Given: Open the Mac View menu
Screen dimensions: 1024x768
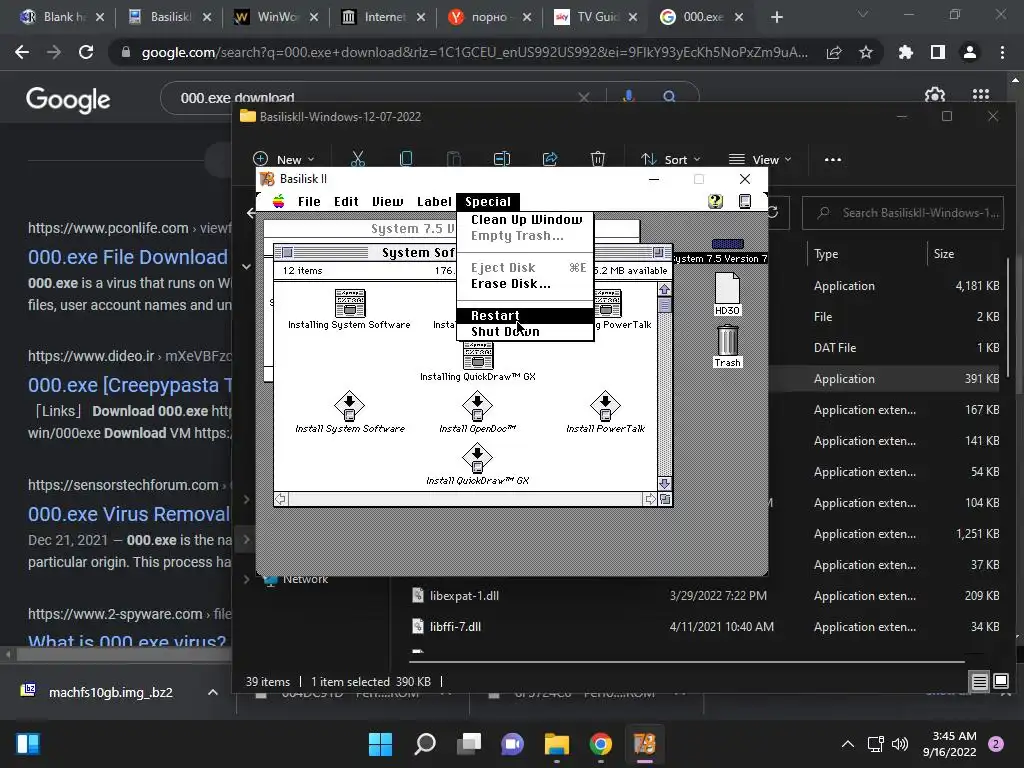Looking at the screenshot, I should click(387, 202).
